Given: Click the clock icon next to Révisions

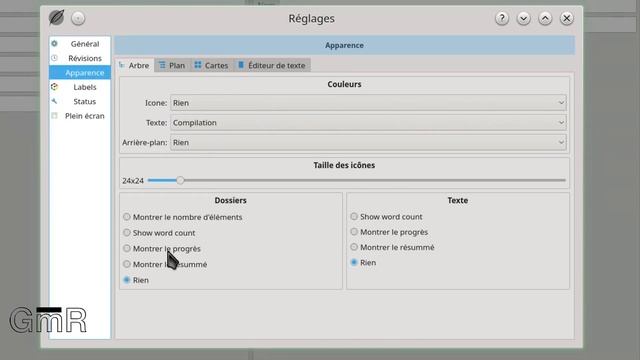Looking at the screenshot, I should tap(54, 58).
